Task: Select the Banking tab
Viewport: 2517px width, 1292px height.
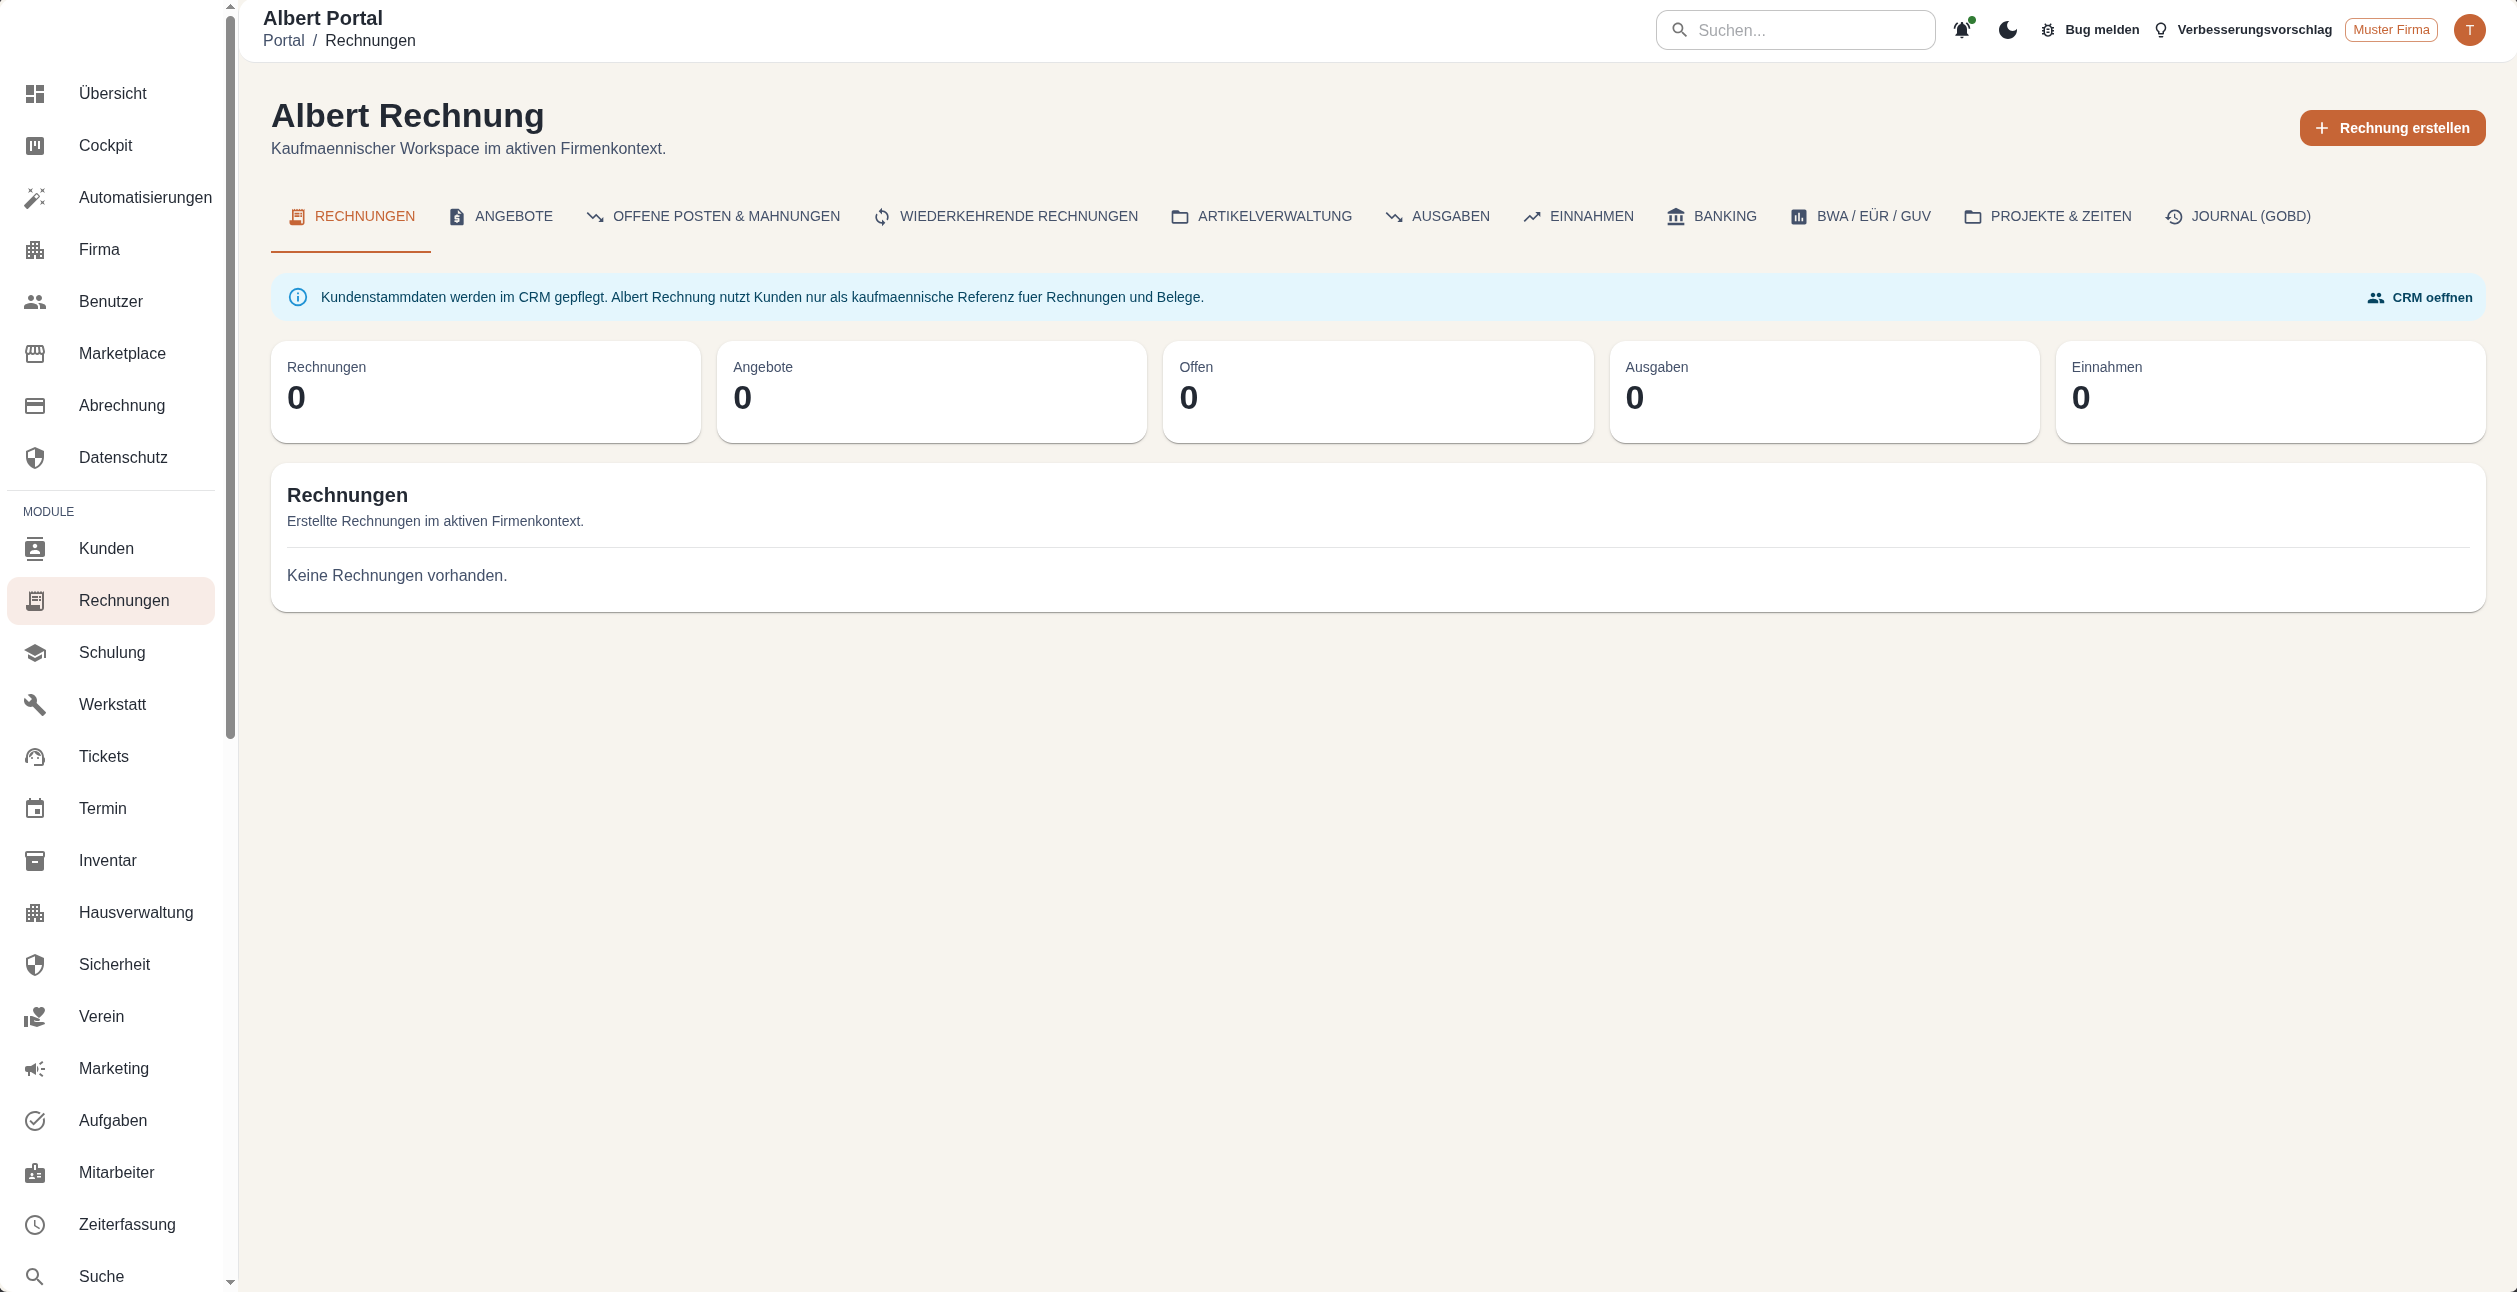Action: [1712, 217]
